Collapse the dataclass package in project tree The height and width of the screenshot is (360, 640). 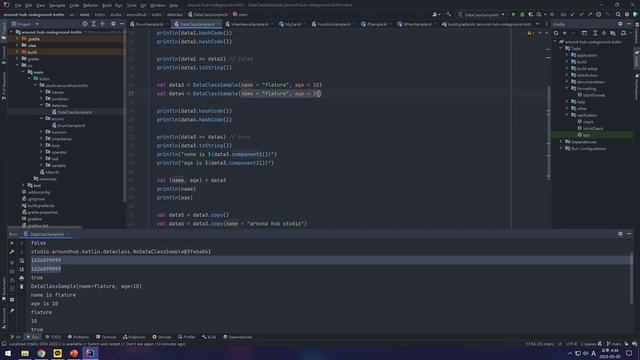42,105
